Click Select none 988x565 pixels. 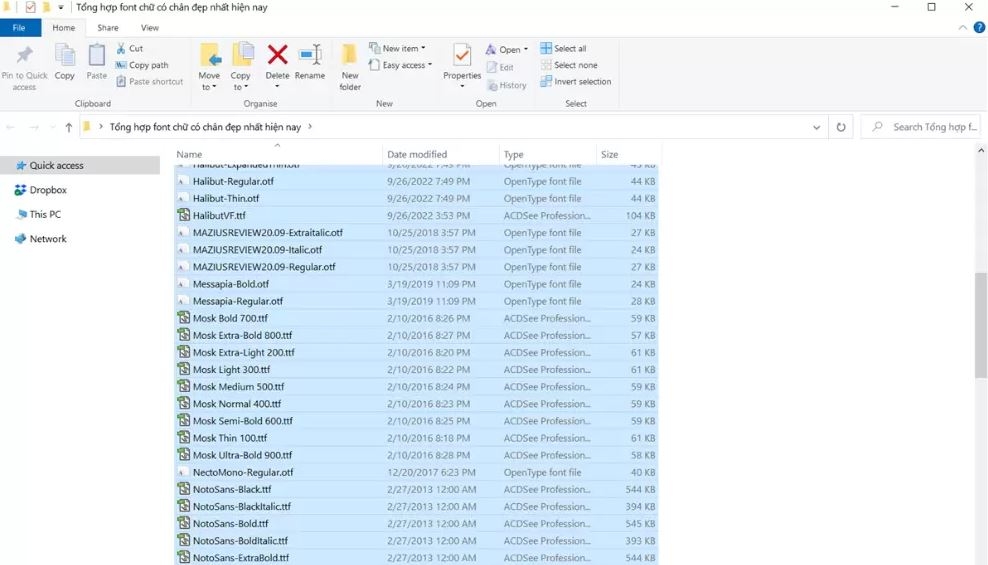click(x=569, y=65)
